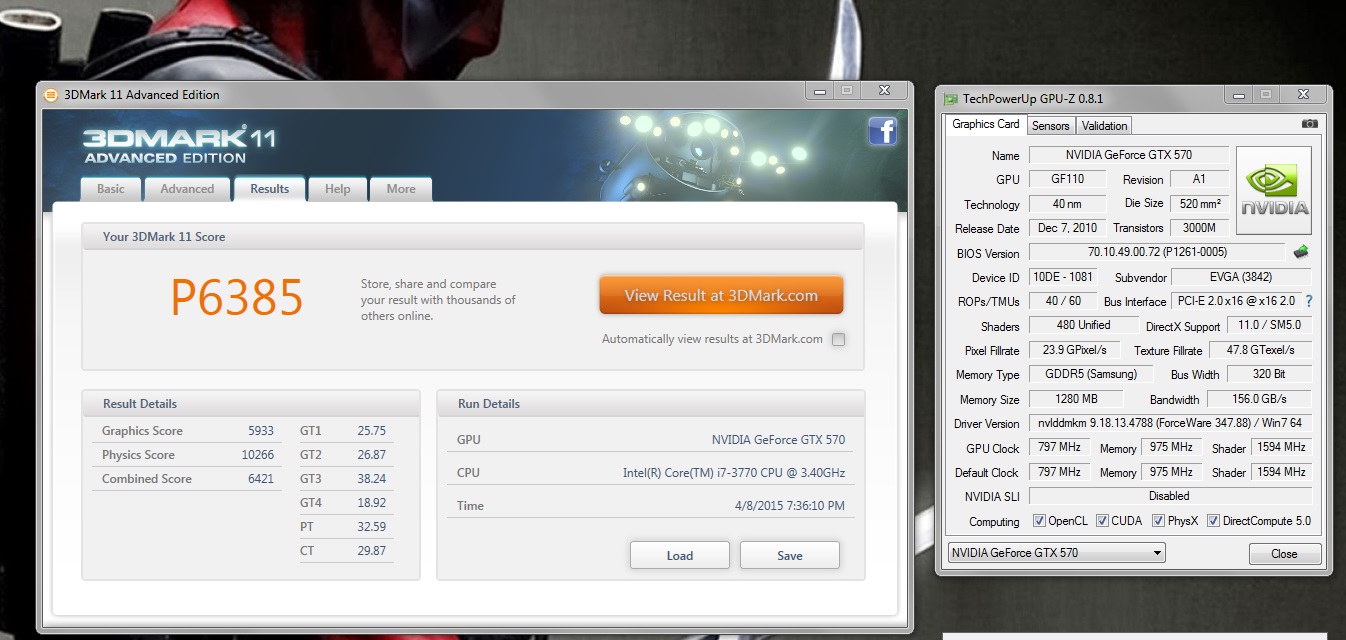Click the GPU name field NVIDIA GeForce GTX 570
This screenshot has height=640, width=1346.
click(1129, 155)
